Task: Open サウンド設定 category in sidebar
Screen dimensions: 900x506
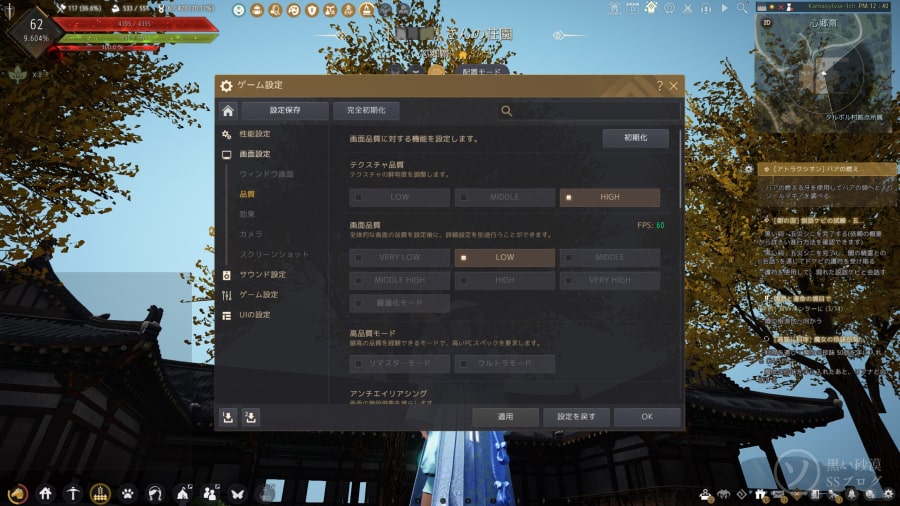Action: click(262, 274)
